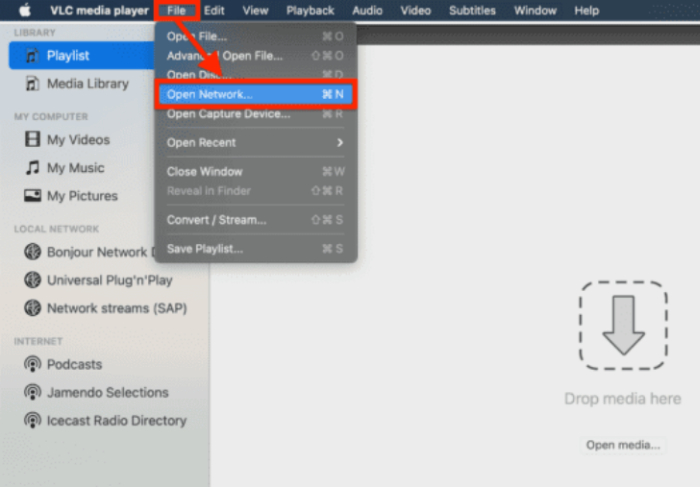Click the My Videos film icon
The height and width of the screenshot is (487, 700).
32,139
